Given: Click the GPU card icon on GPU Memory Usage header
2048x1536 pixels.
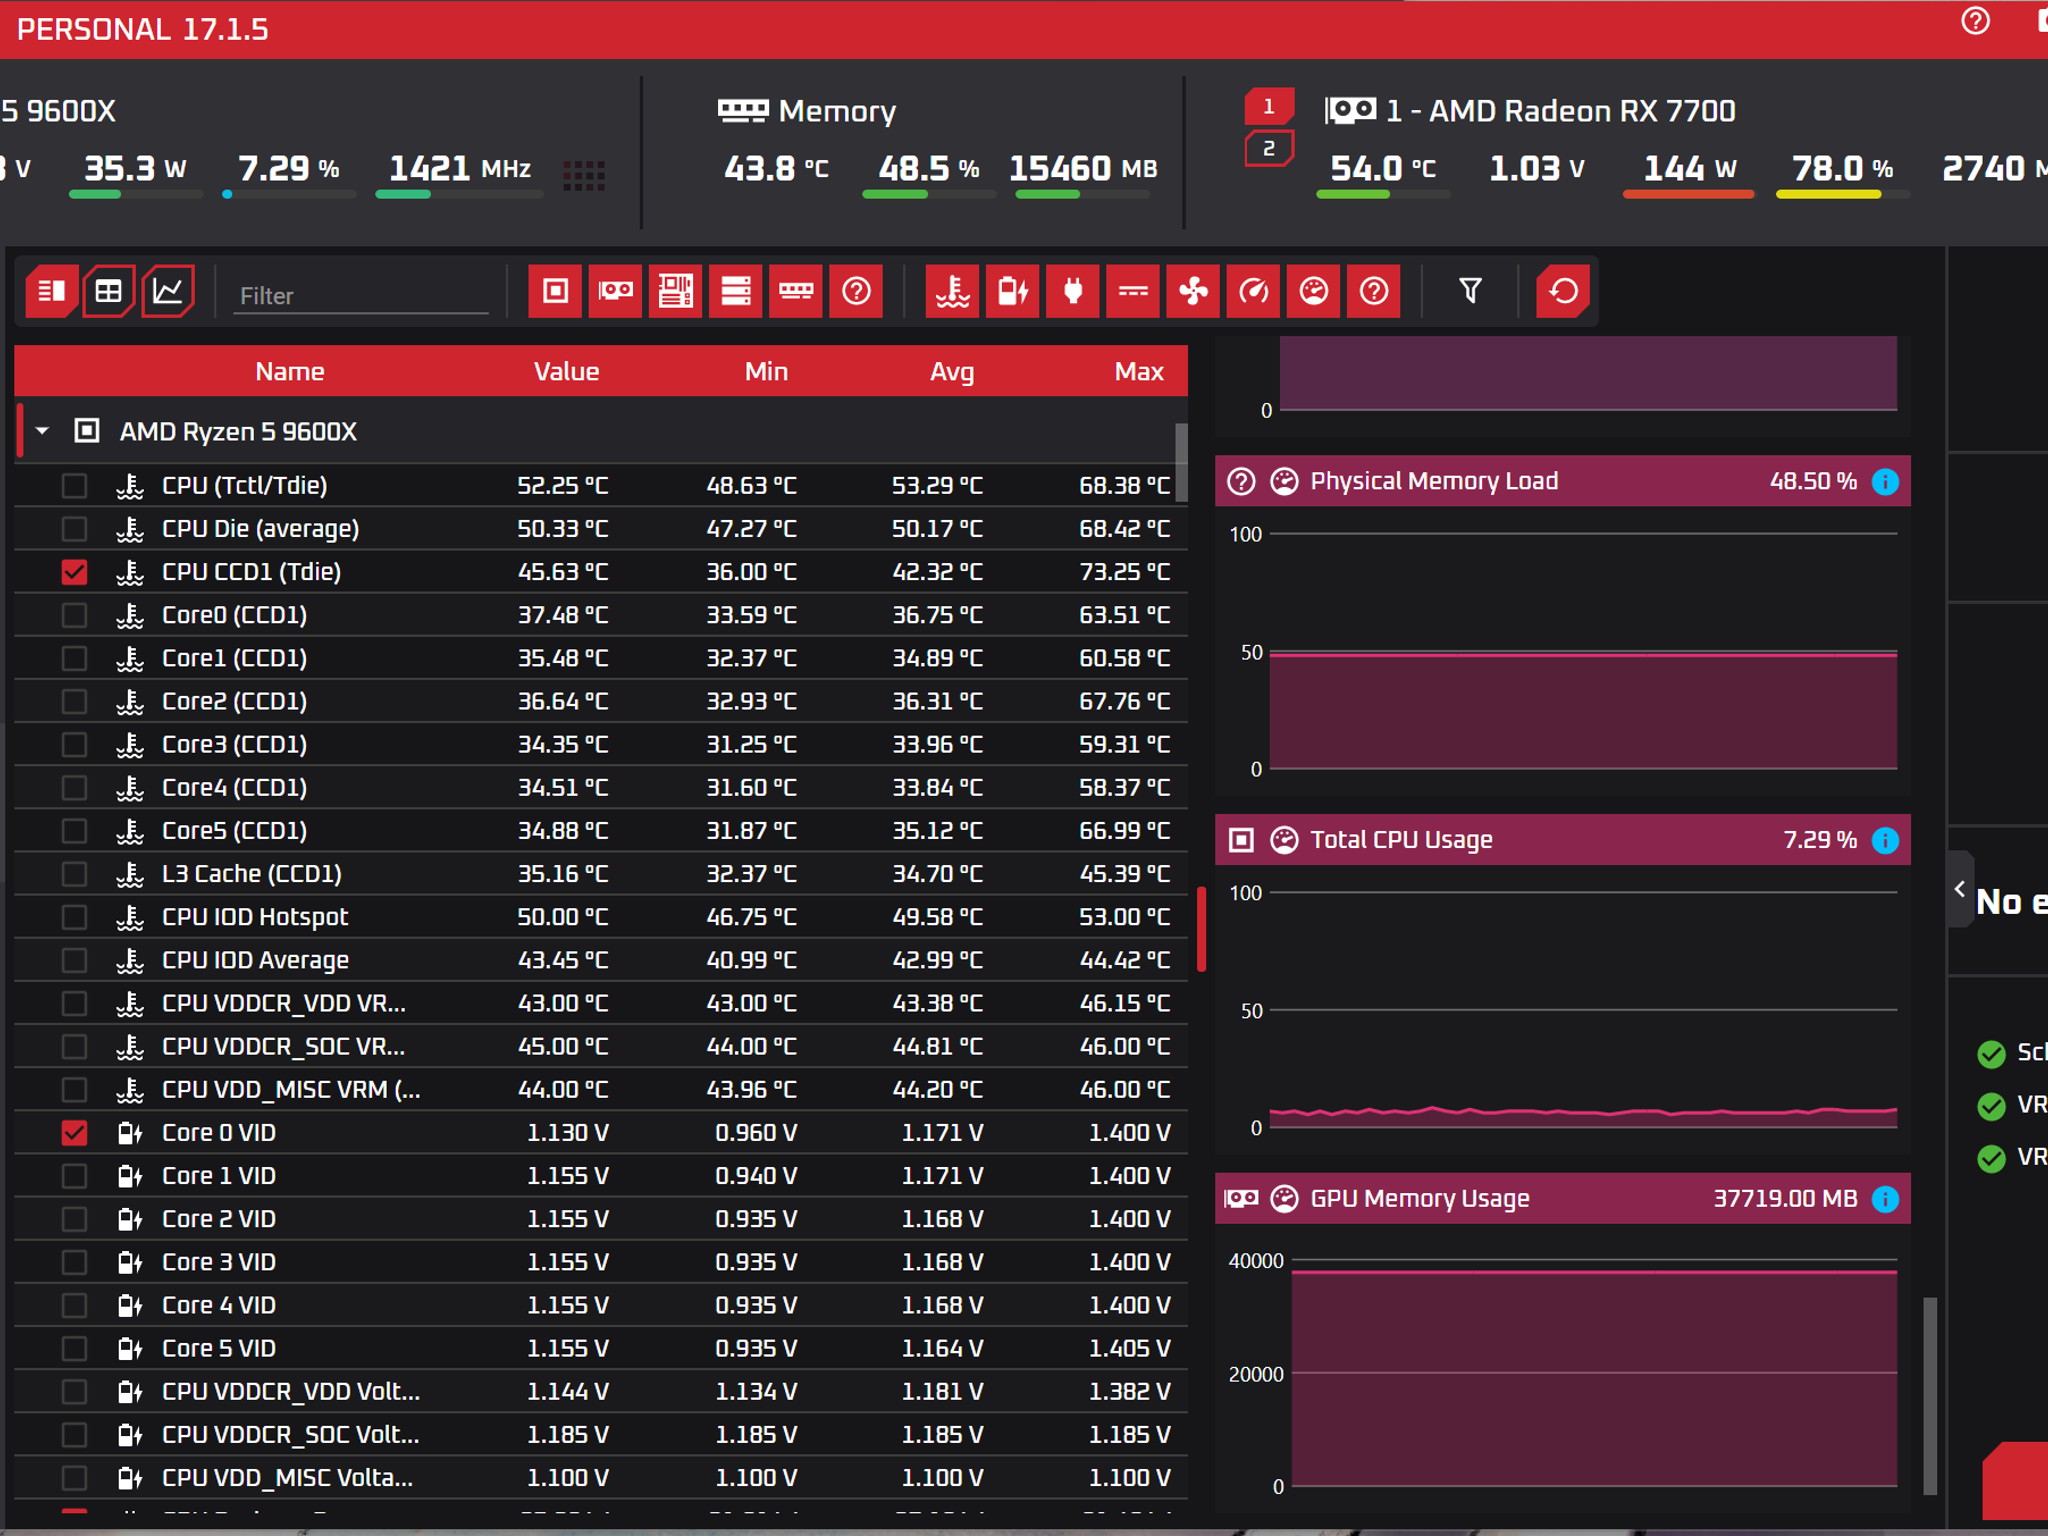Looking at the screenshot, I should pyautogui.click(x=1241, y=1198).
